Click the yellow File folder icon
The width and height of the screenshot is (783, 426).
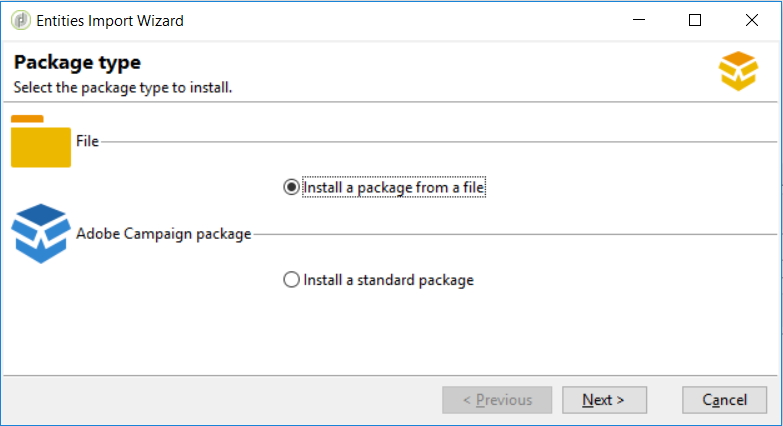(x=41, y=141)
